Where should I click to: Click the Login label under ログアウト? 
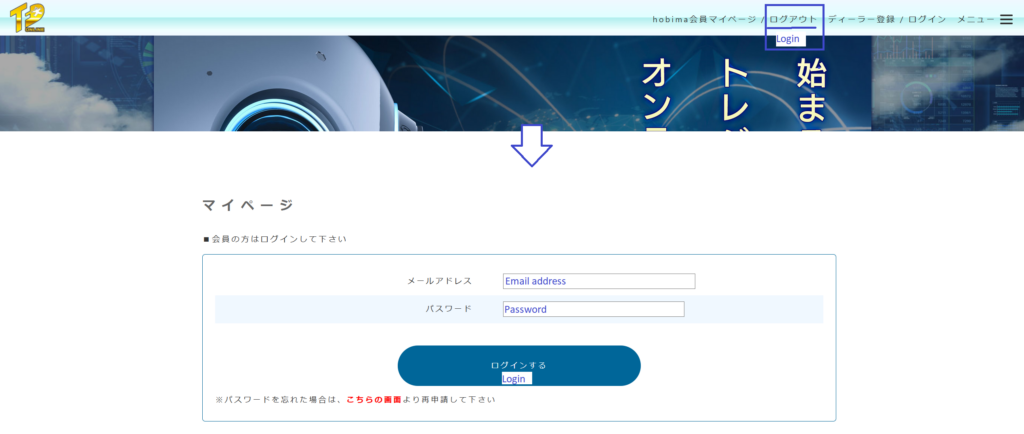tap(788, 39)
